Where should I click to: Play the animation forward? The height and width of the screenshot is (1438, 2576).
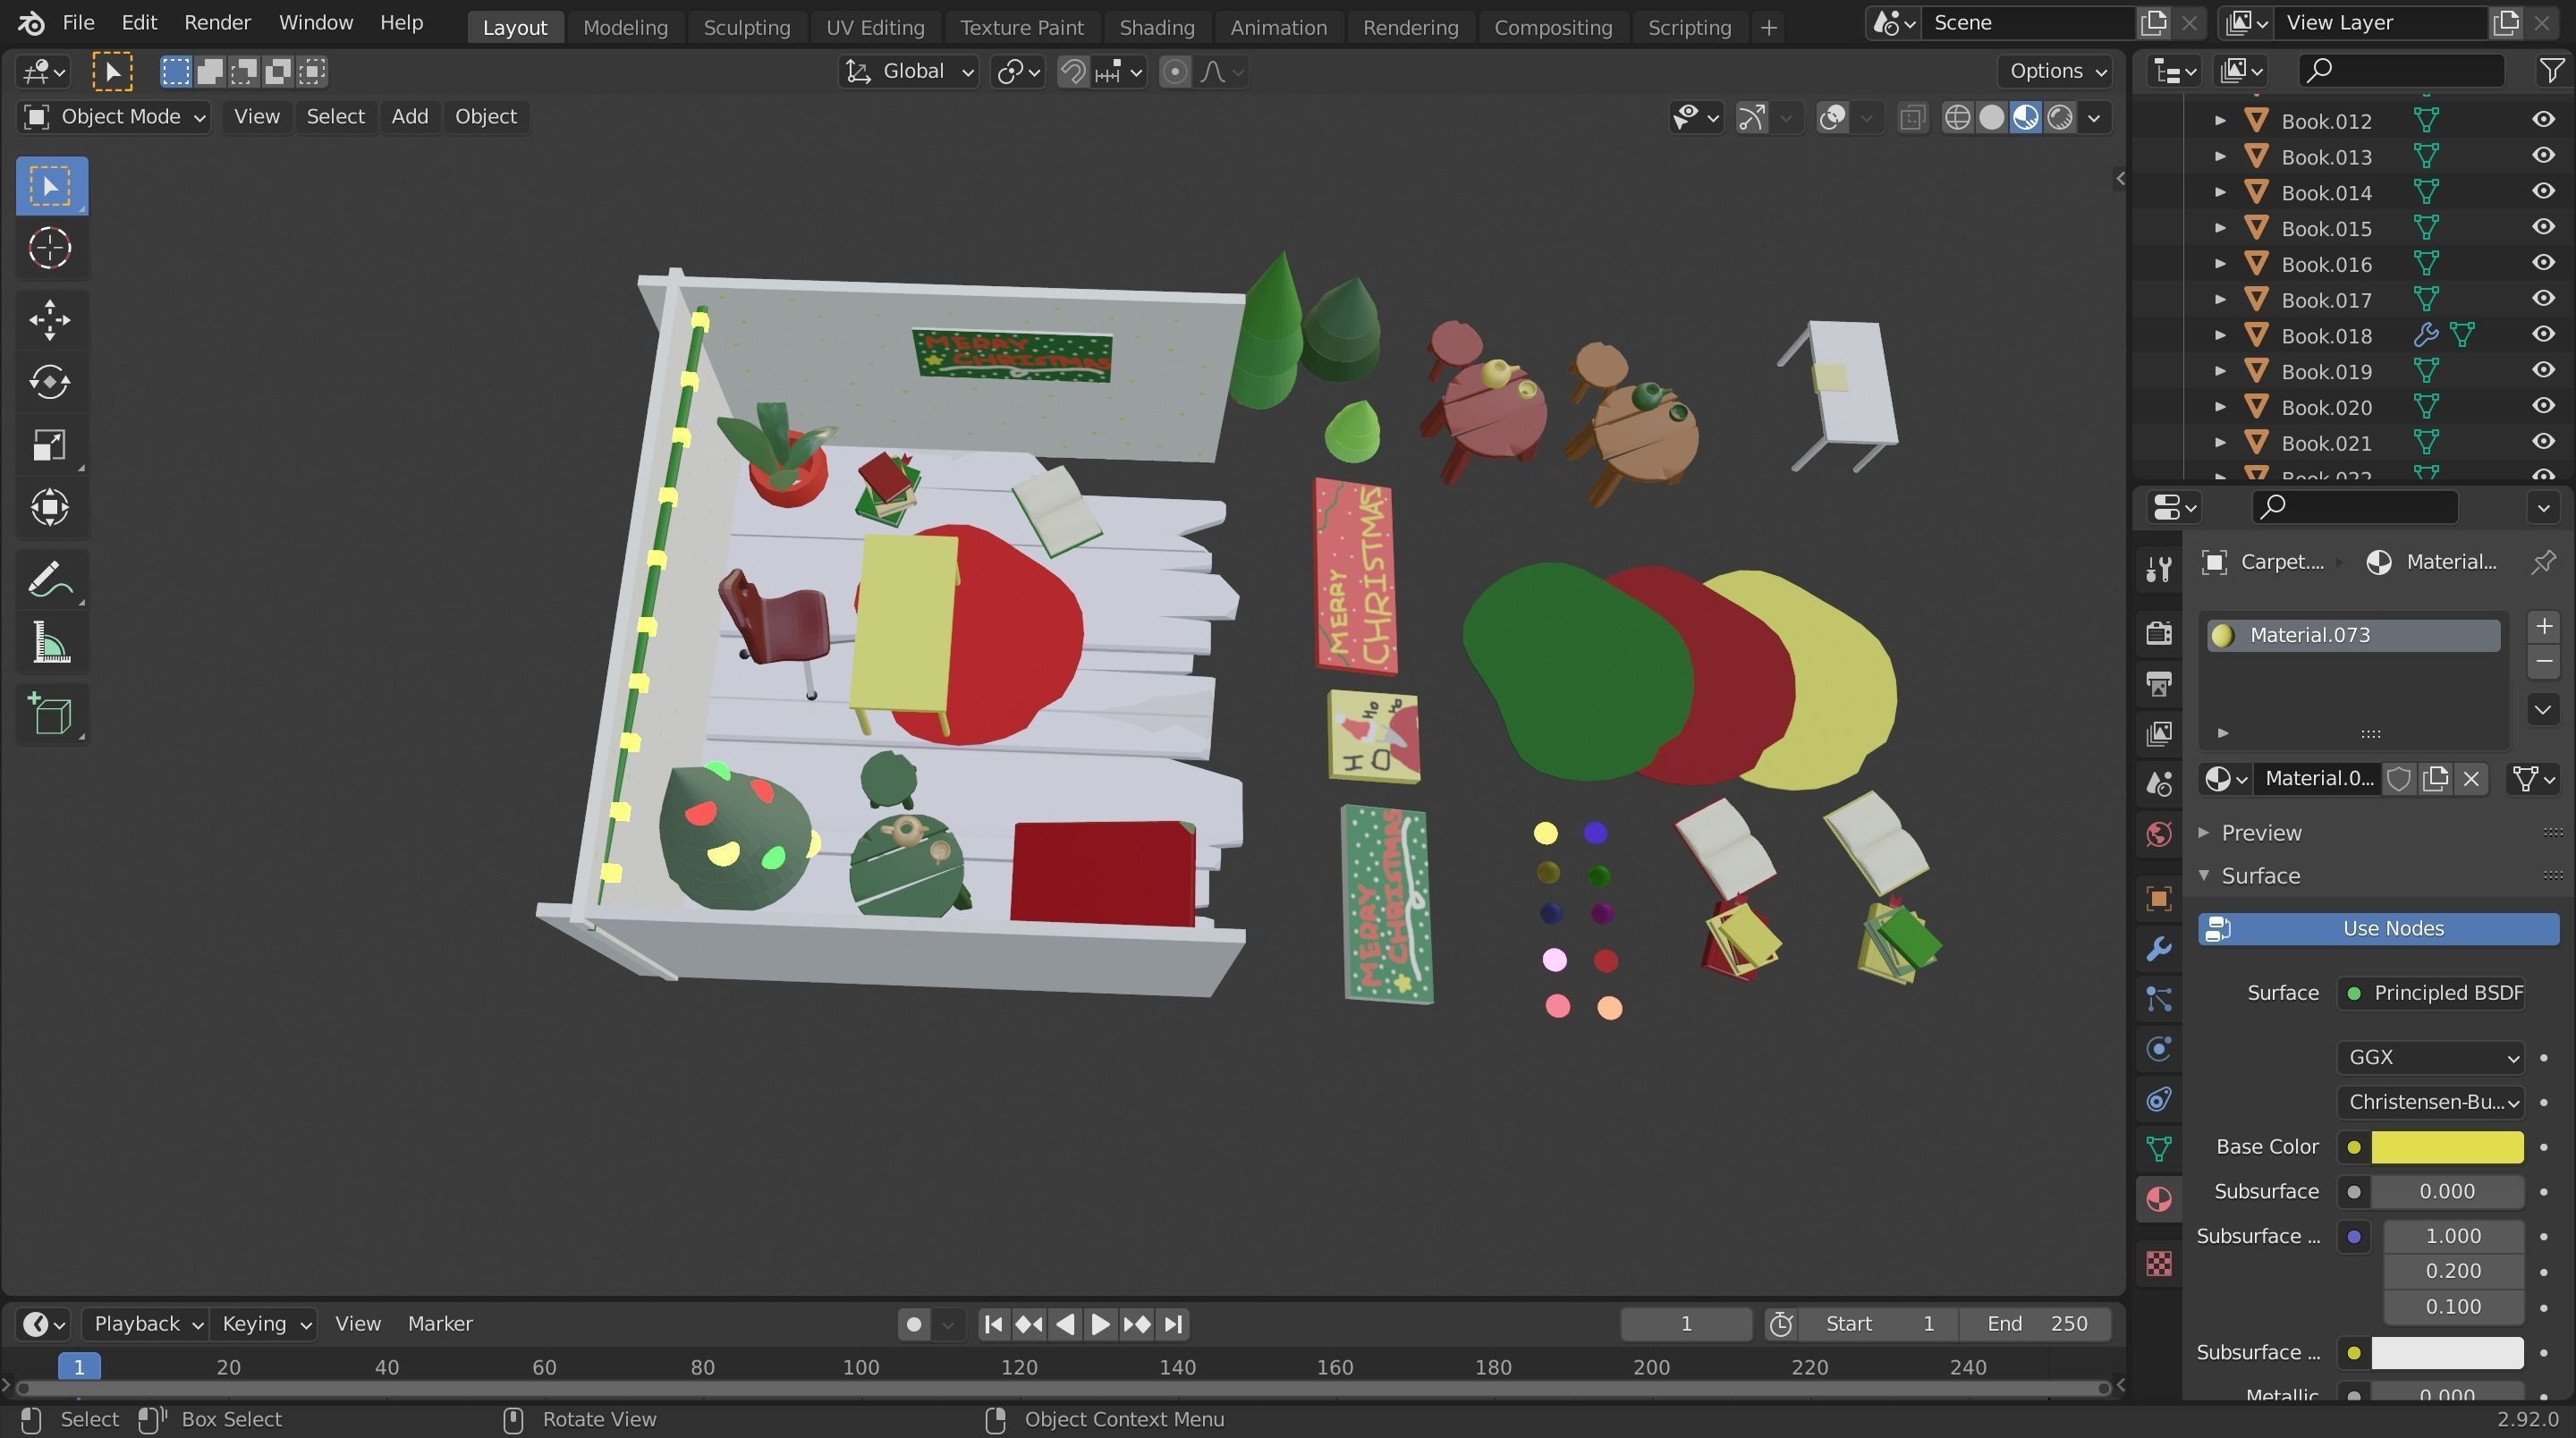[x=1100, y=1324]
